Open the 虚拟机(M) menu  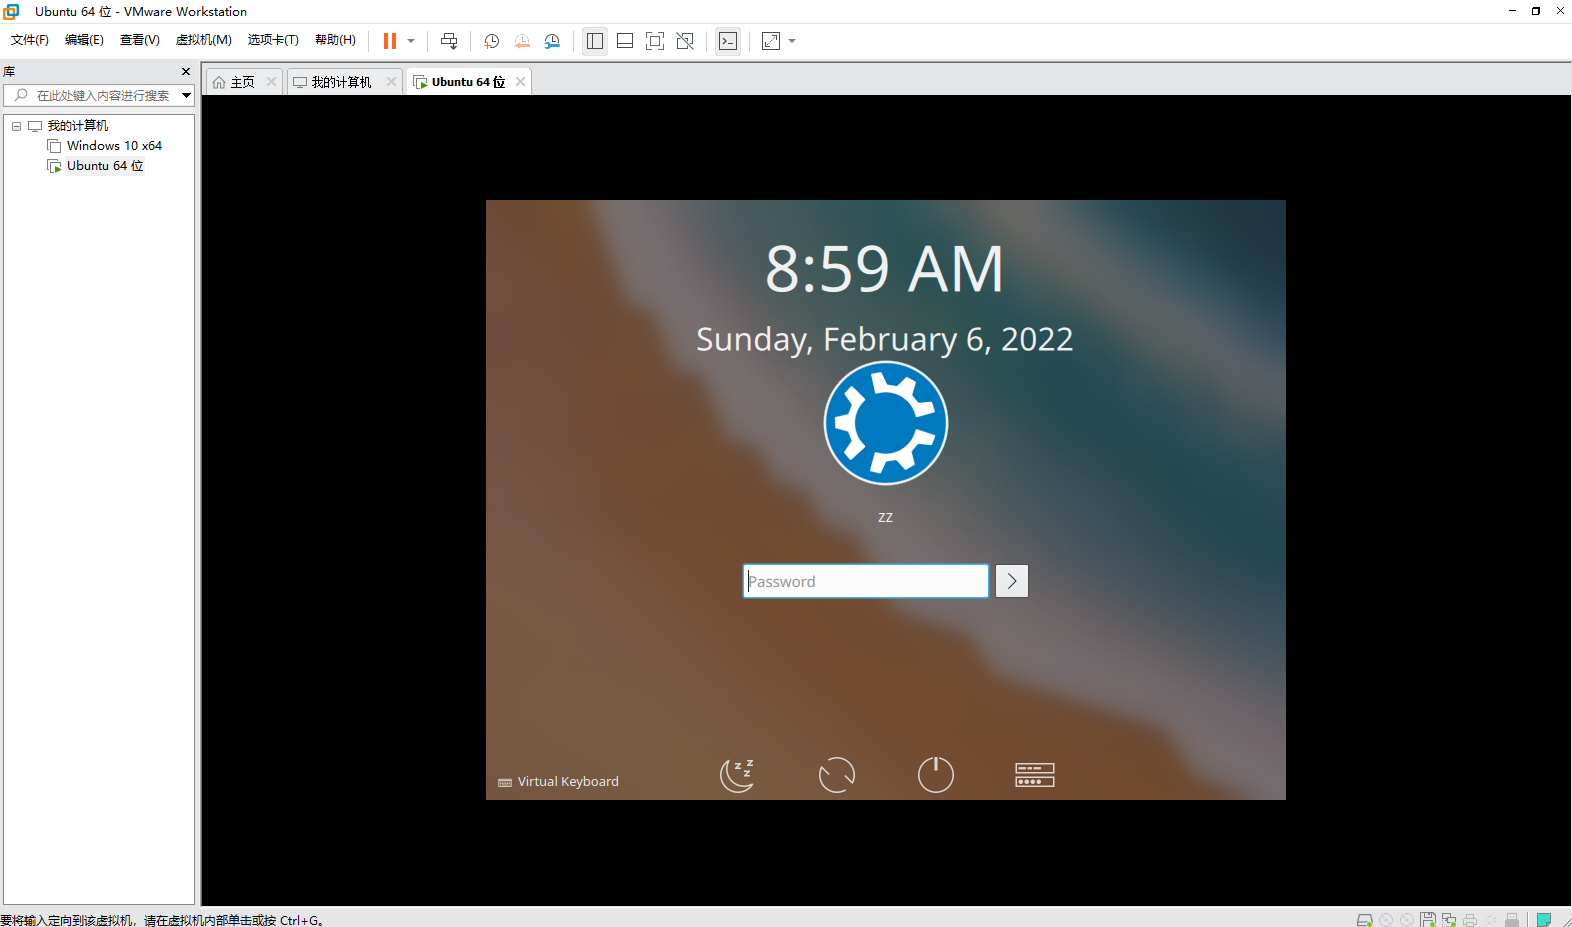click(x=203, y=40)
